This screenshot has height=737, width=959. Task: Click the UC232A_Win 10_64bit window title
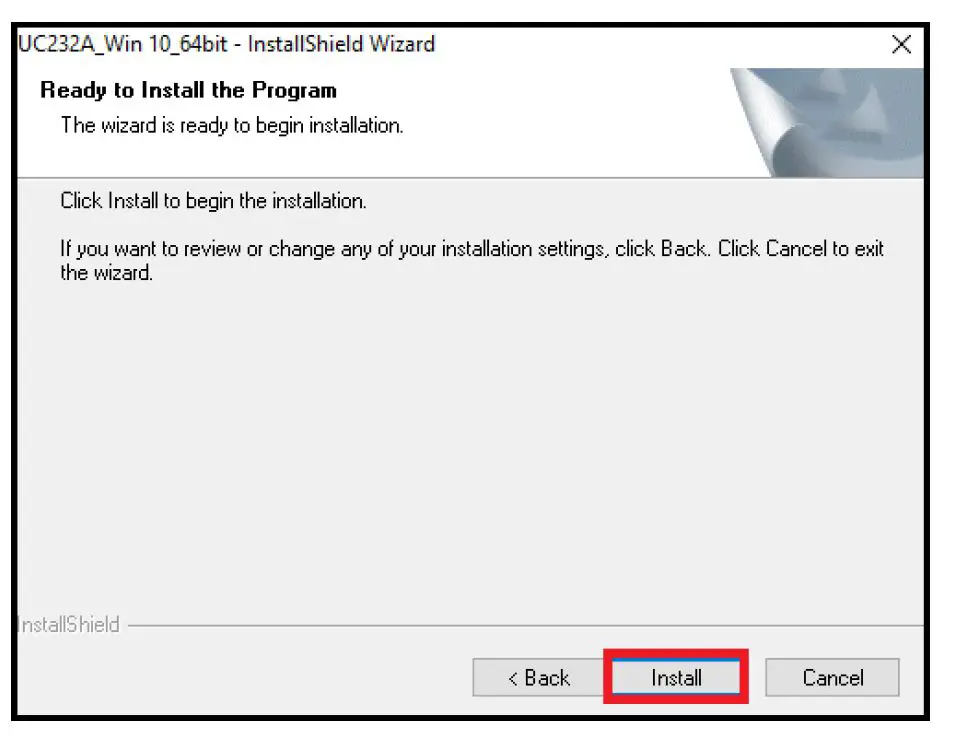[x=226, y=44]
